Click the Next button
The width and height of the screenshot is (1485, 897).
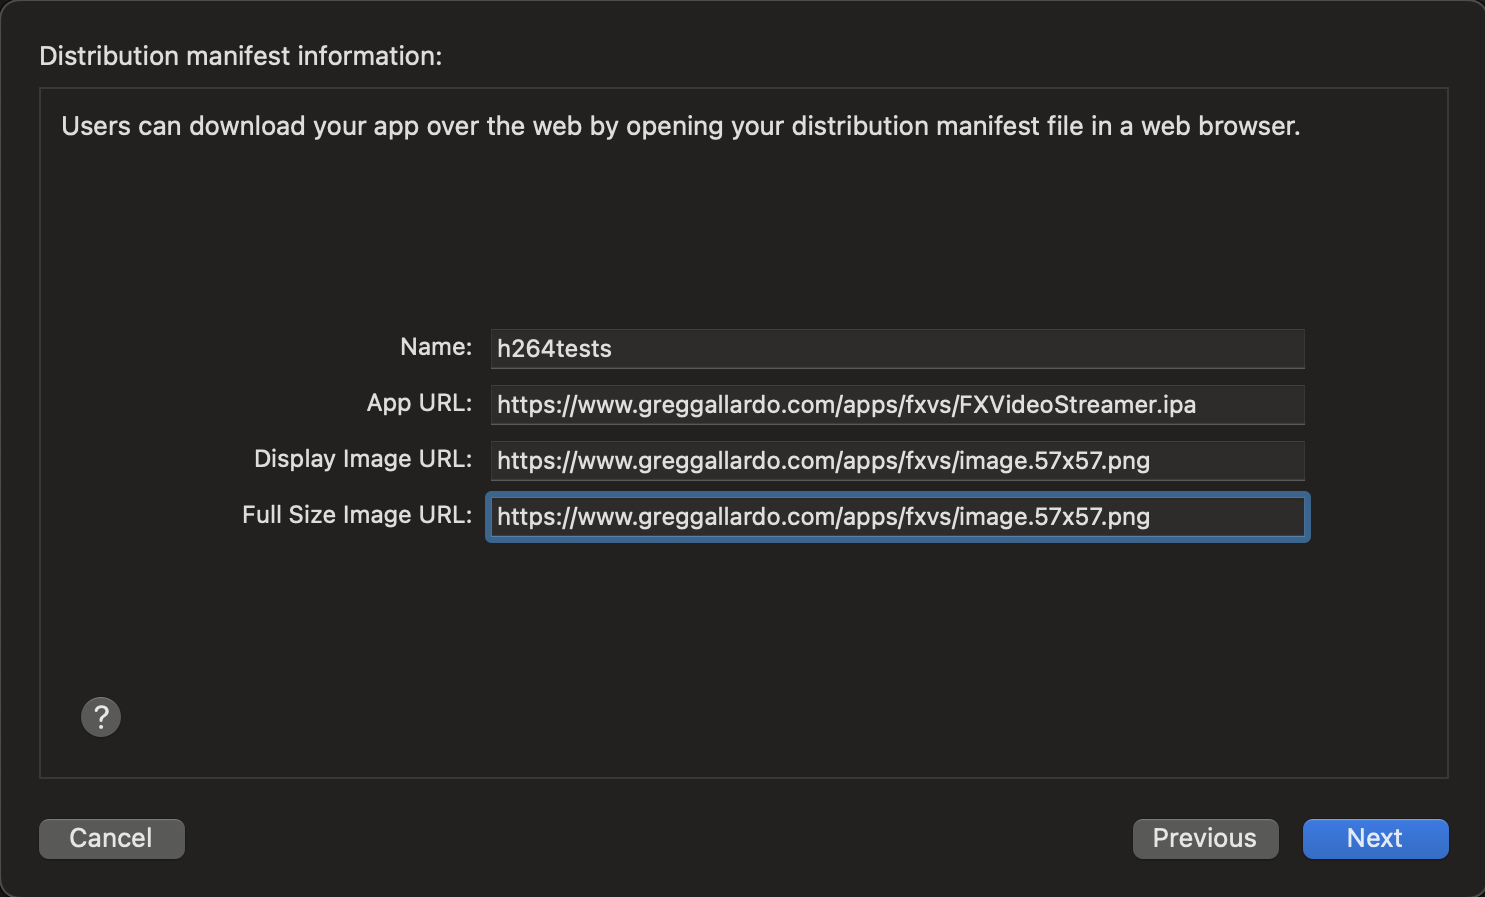(1375, 839)
